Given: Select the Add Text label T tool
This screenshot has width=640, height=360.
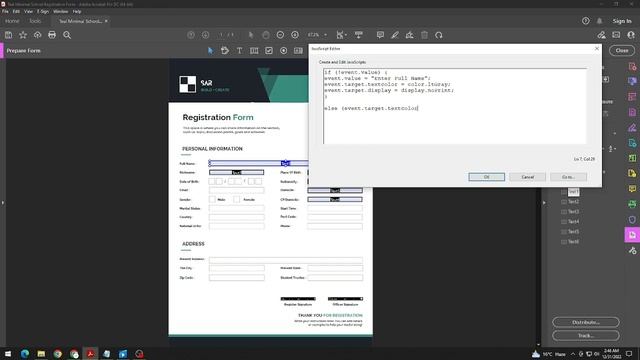Looking at the screenshot, I should coord(240,51).
